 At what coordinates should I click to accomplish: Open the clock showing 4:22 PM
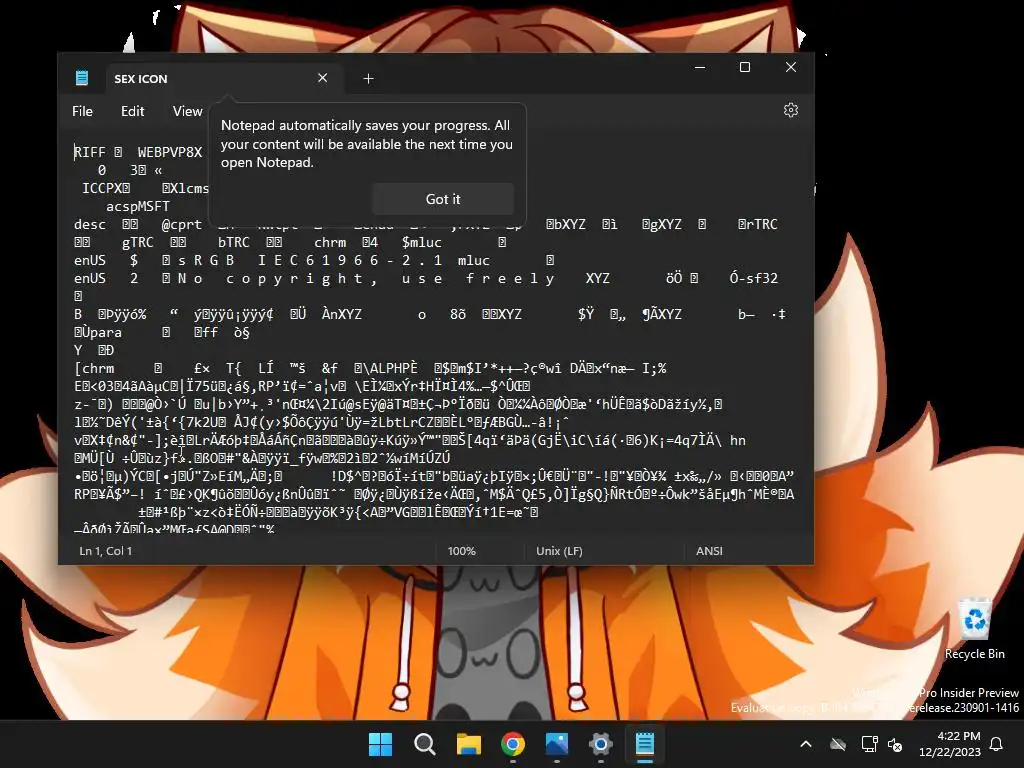(x=950, y=744)
